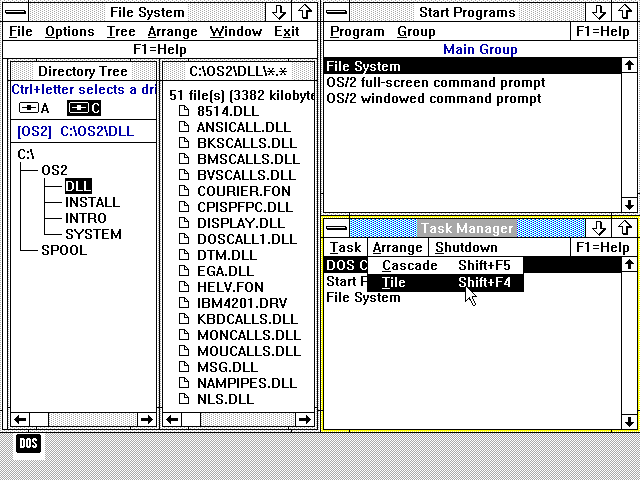Click F1=Help in Start Programs
Image resolution: width=640 pixels, height=480 pixels.
[602, 31]
